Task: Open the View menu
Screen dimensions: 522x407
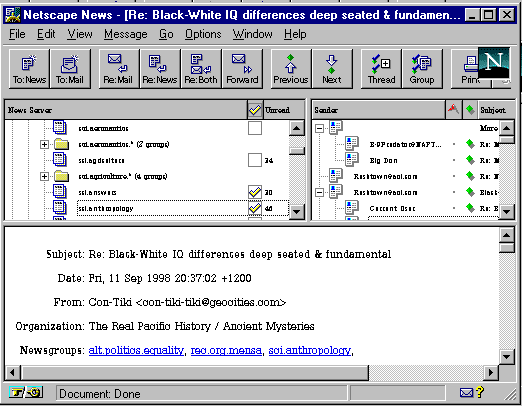Action: [x=80, y=34]
